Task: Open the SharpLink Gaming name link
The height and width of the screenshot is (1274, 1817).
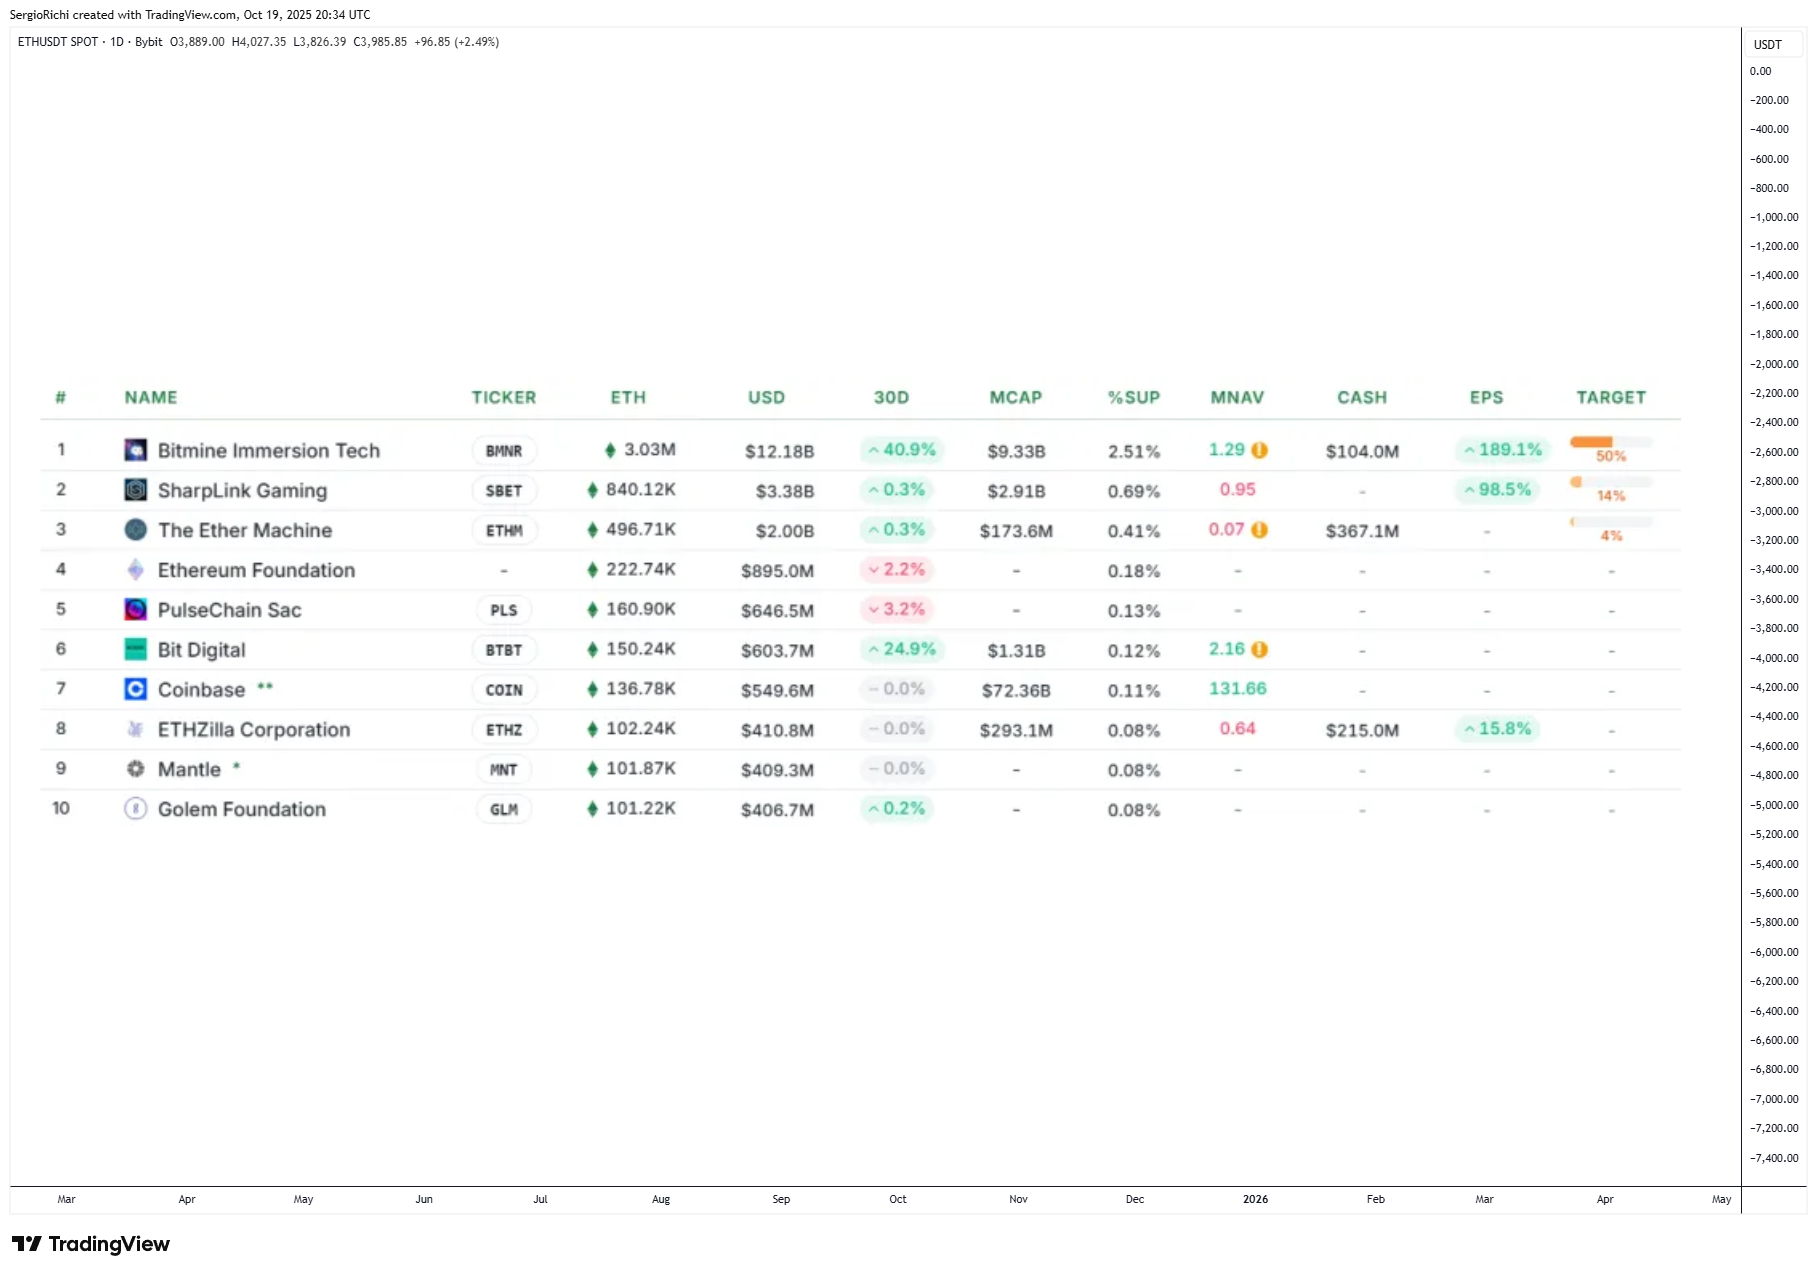Action: pos(242,491)
